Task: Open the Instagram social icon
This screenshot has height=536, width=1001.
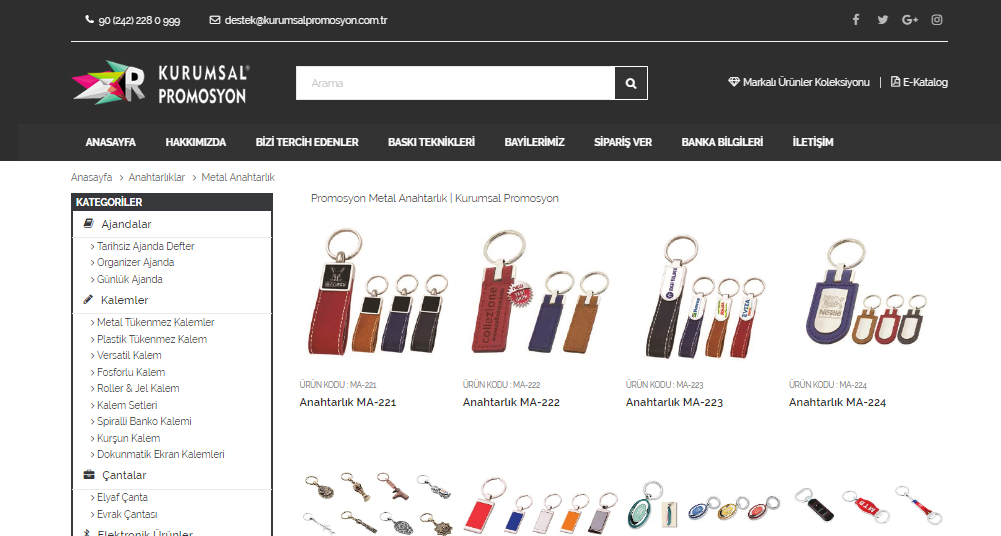Action: coord(937,20)
